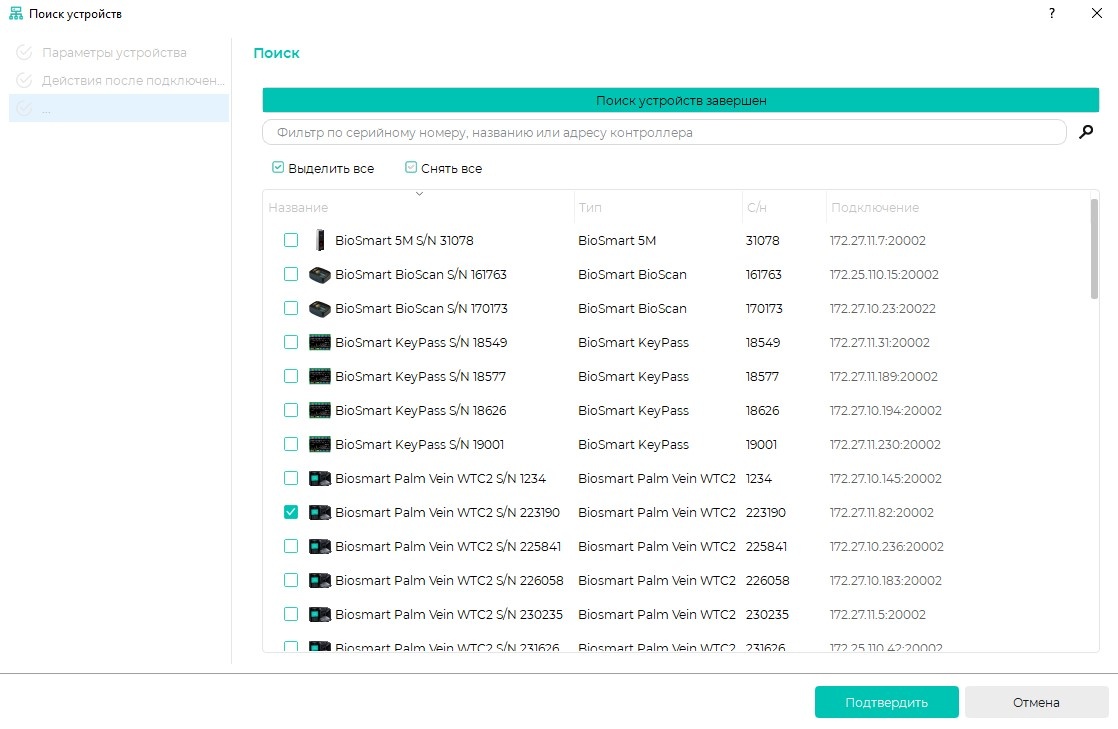Click the KeyPass S/N 19001 device icon
The image size is (1118, 729).
coord(319,444)
